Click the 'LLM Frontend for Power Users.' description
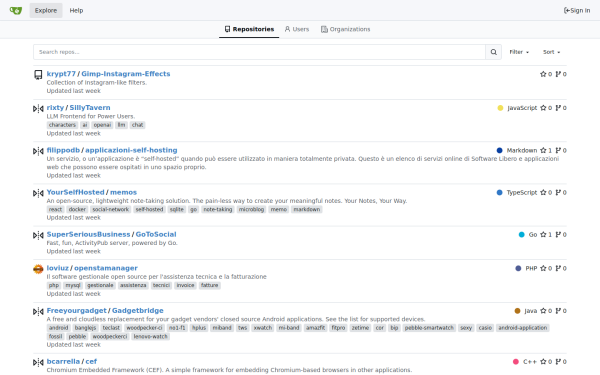600x375 pixels. coord(91,116)
